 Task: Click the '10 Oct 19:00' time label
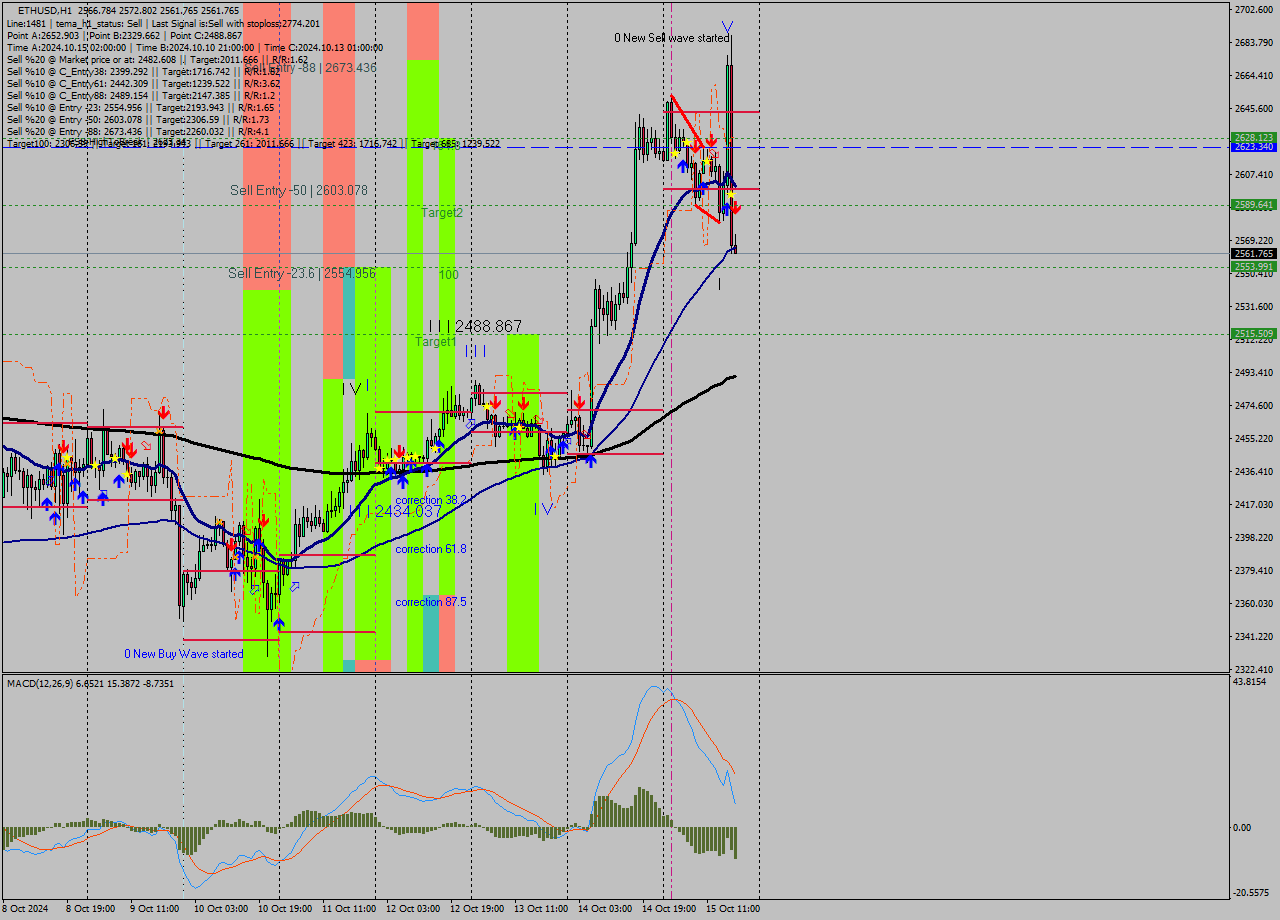(283, 909)
